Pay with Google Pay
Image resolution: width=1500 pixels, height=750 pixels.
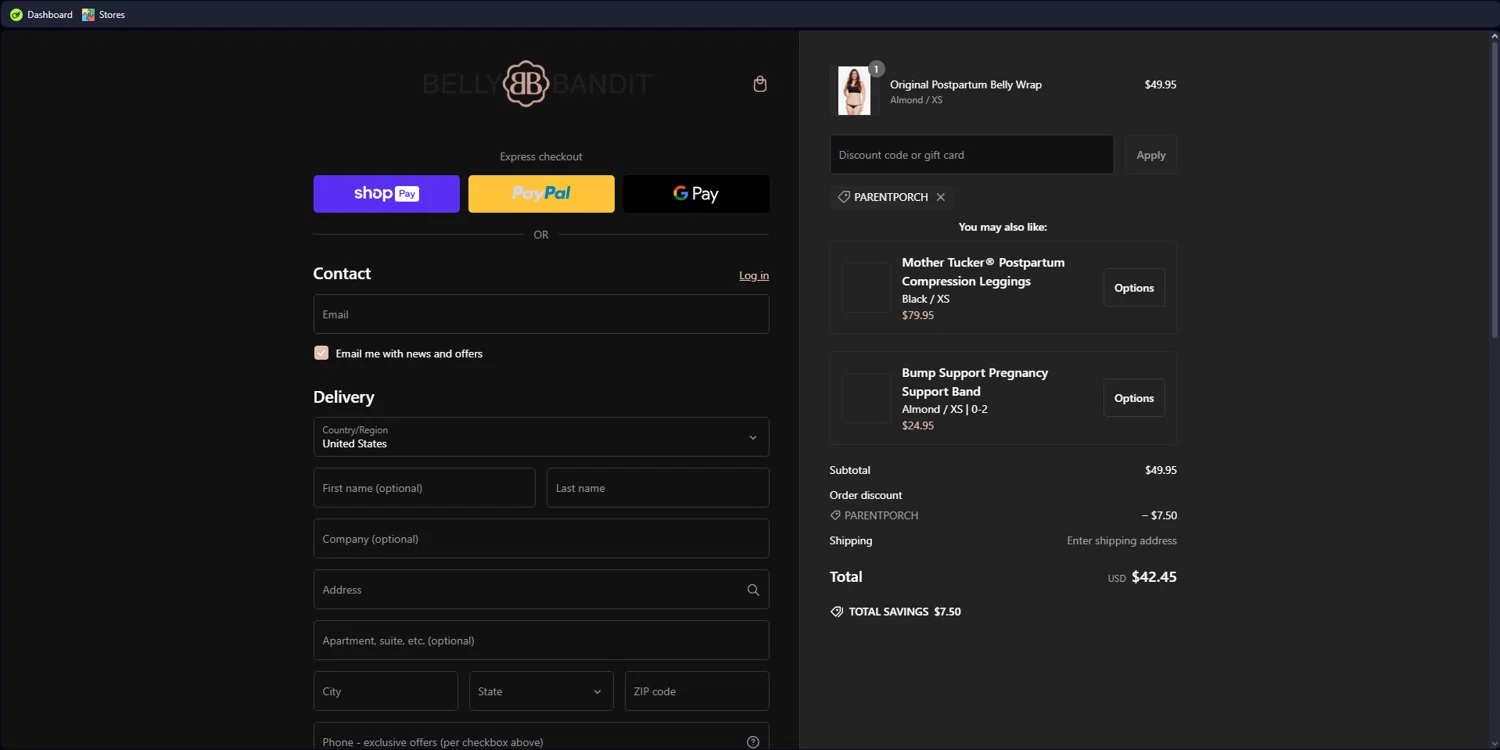click(x=696, y=194)
